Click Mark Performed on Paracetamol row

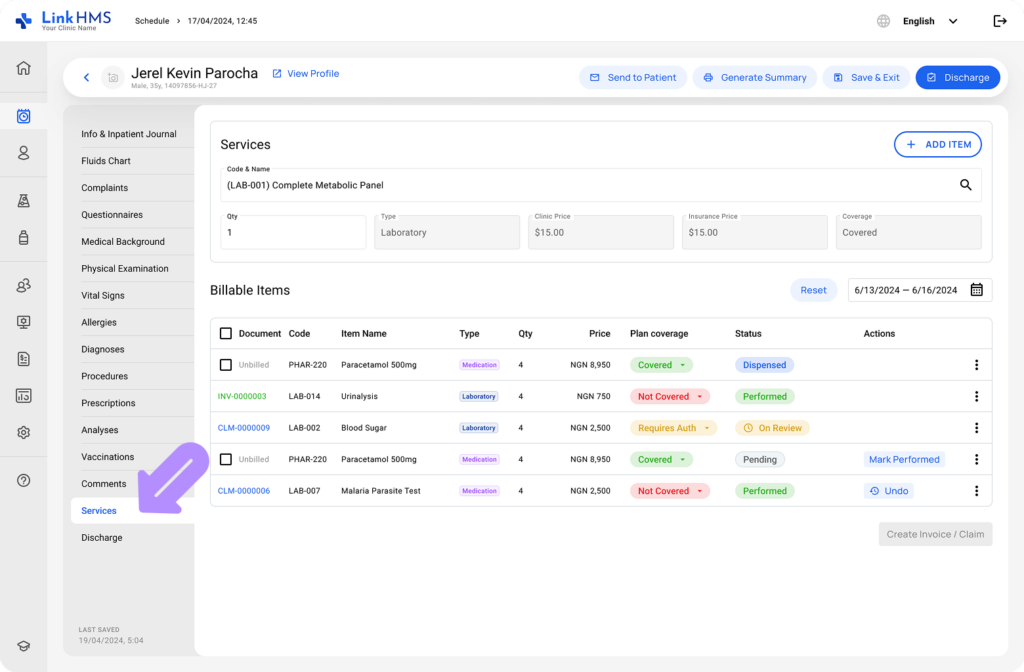pos(904,459)
